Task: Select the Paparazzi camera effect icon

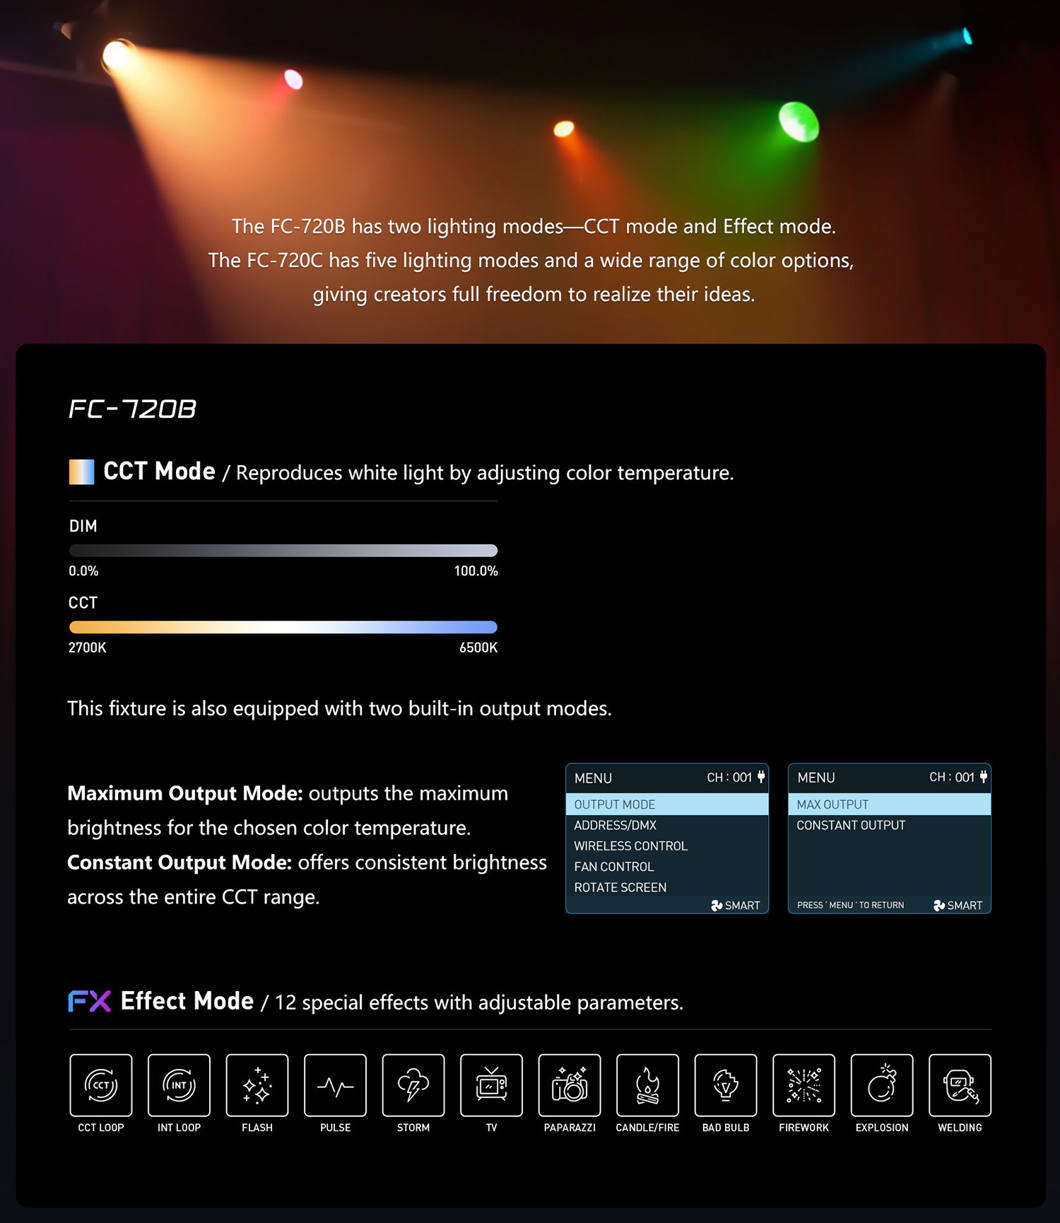Action: point(569,1085)
